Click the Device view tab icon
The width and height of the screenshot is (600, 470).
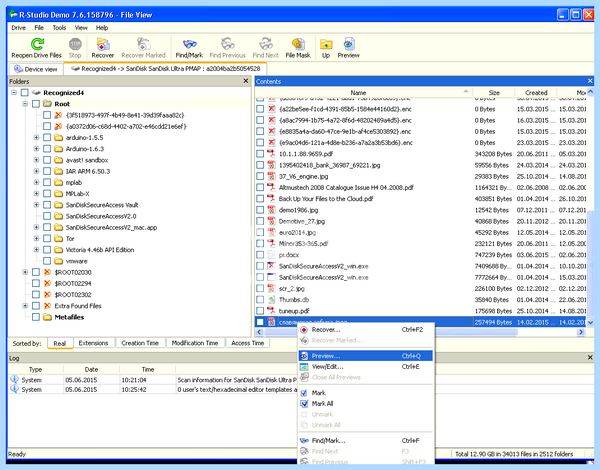coord(18,69)
